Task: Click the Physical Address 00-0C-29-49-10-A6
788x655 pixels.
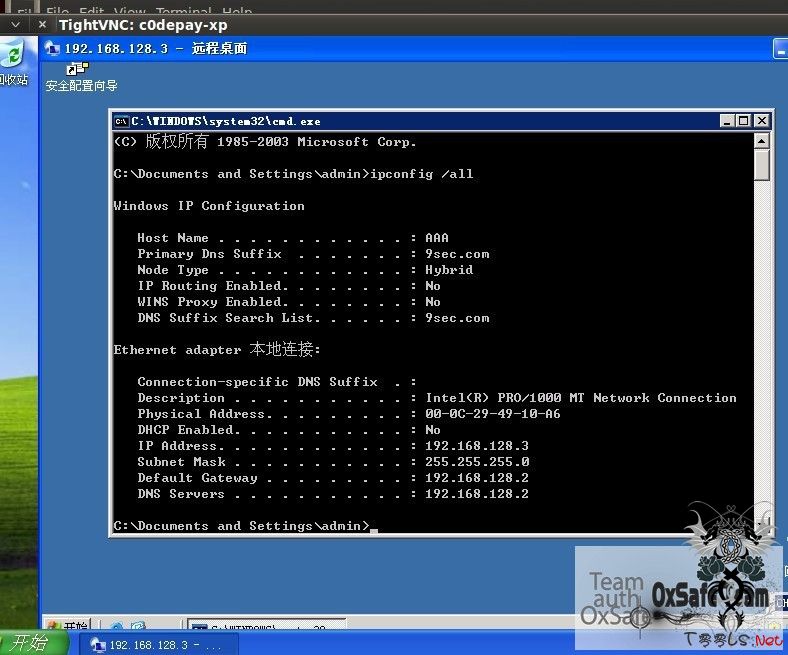Action: pyautogui.click(x=492, y=414)
